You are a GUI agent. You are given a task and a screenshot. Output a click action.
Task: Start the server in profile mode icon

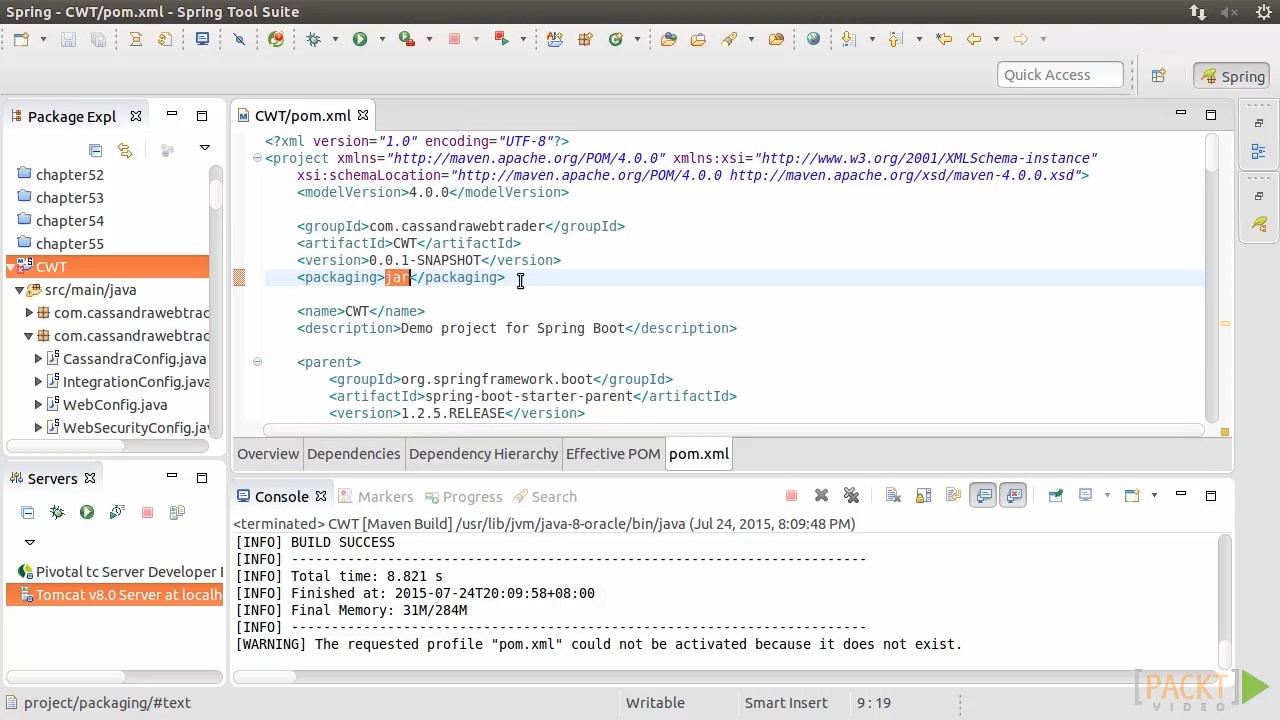click(117, 512)
